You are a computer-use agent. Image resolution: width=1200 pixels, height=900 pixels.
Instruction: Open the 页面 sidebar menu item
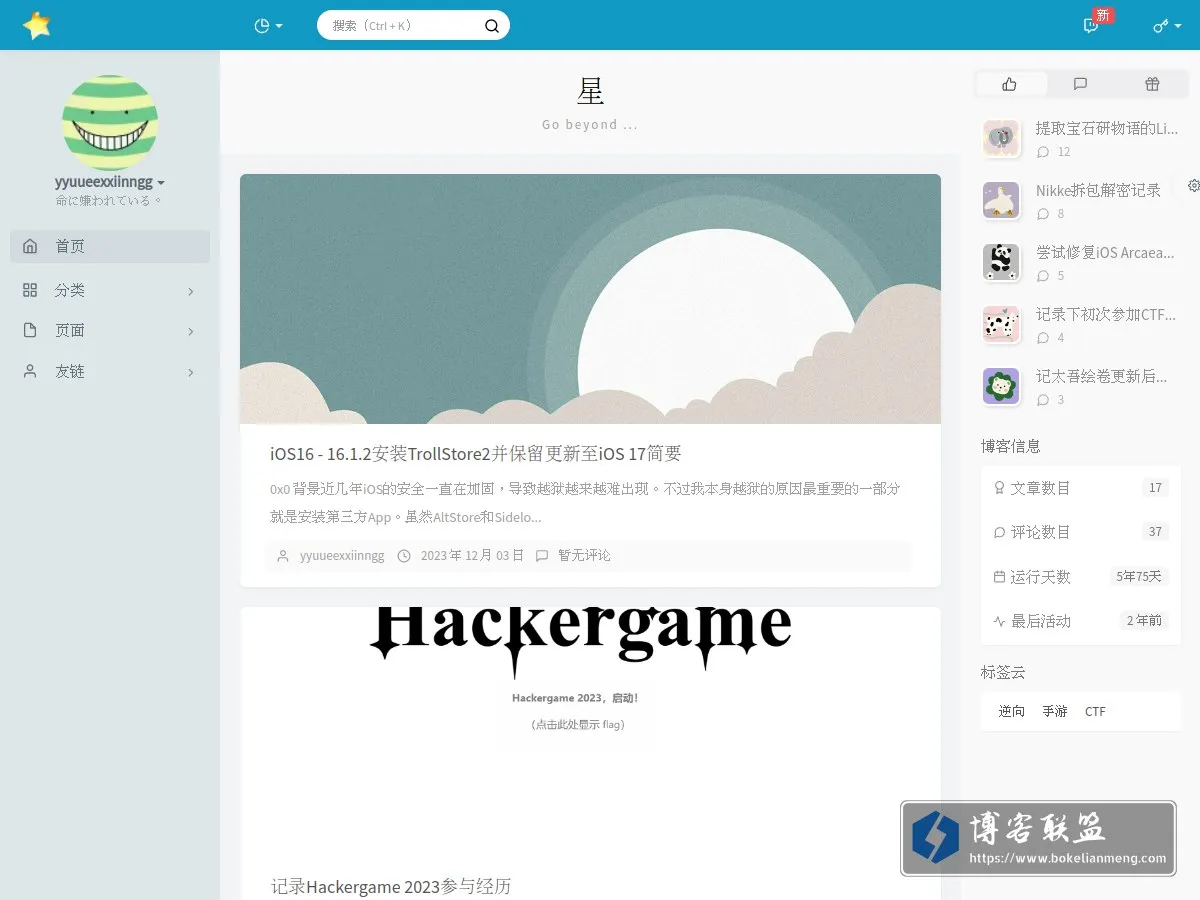tap(110, 330)
